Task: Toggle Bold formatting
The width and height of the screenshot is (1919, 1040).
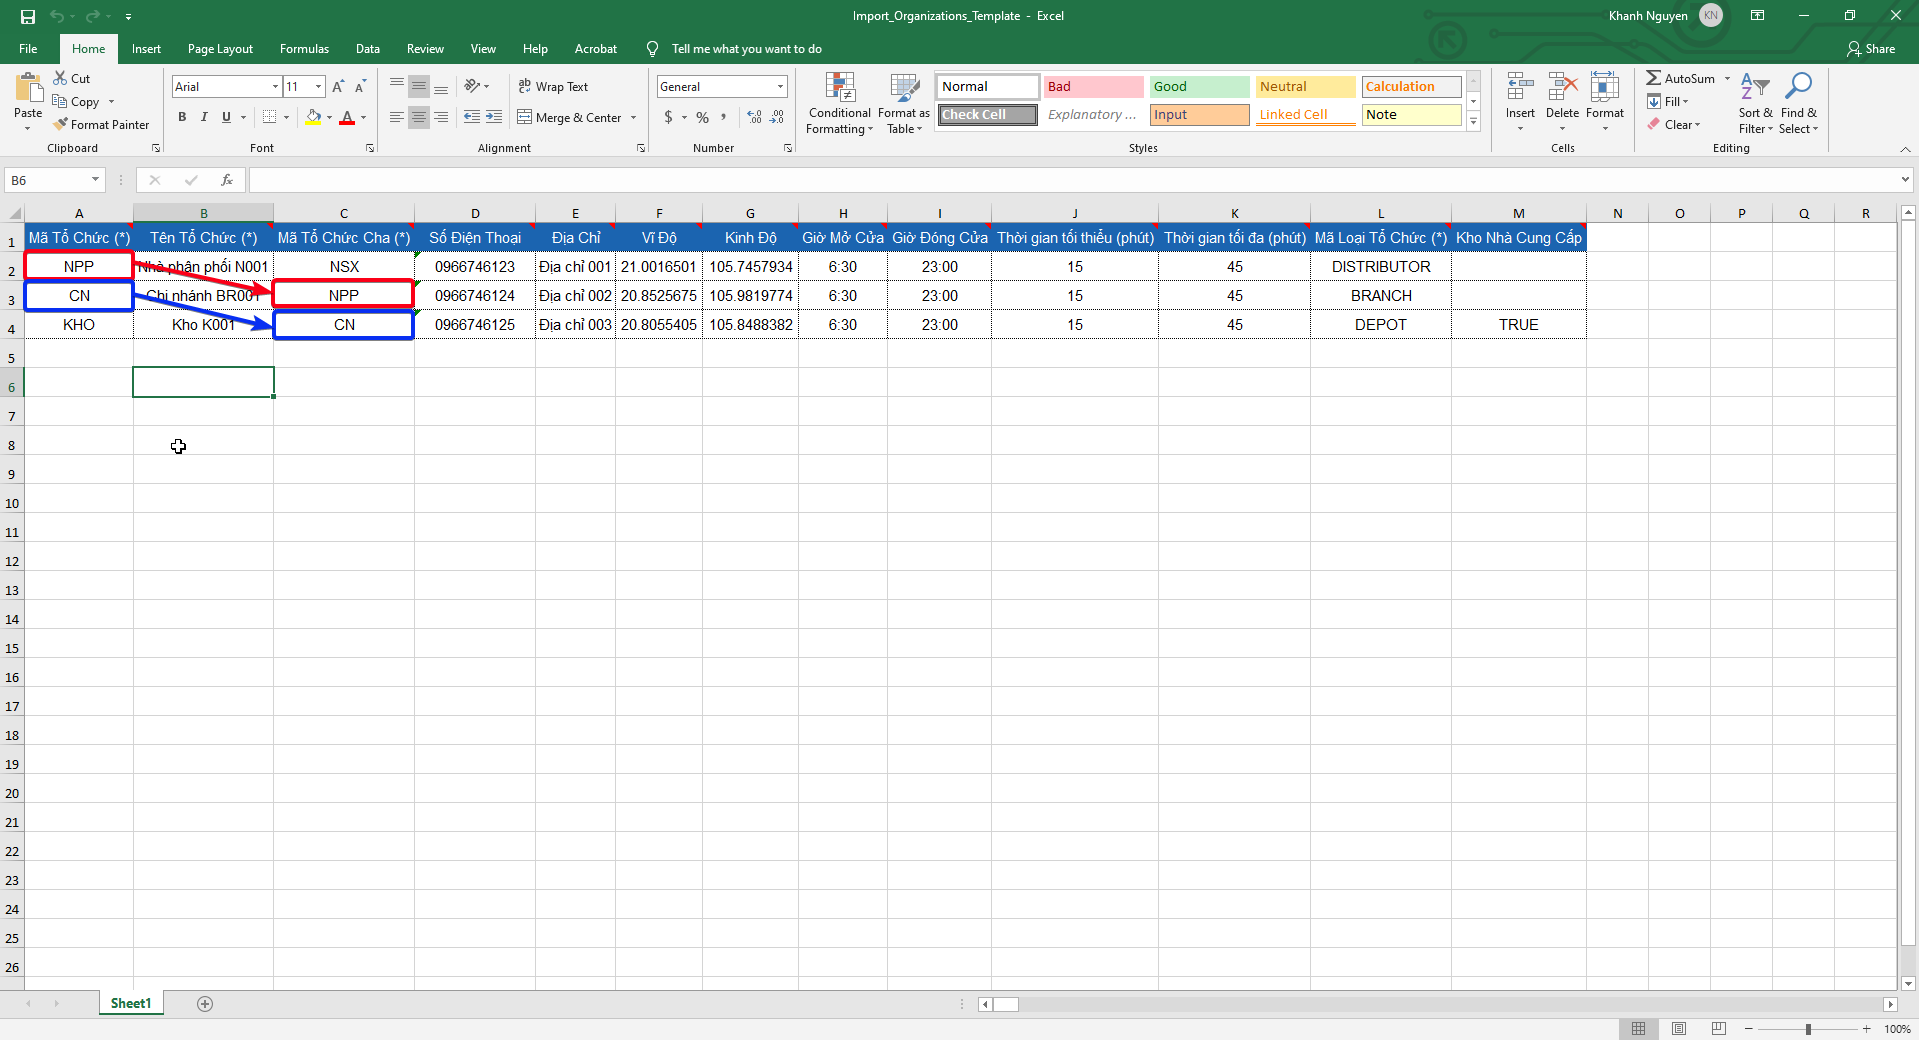Action: [x=182, y=117]
